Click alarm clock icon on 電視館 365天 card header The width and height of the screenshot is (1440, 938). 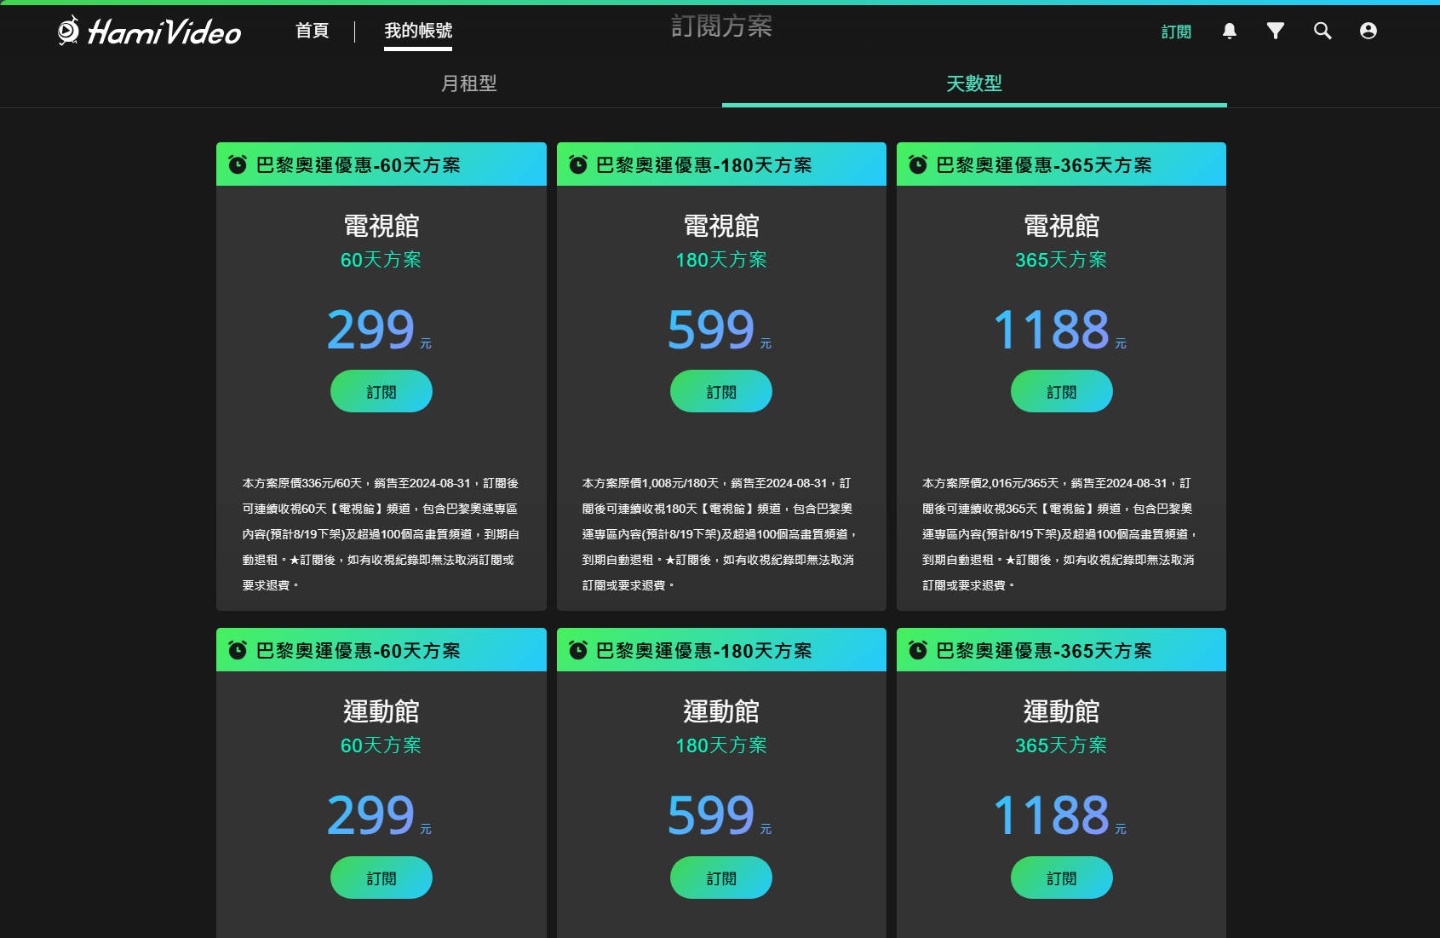tap(918, 164)
